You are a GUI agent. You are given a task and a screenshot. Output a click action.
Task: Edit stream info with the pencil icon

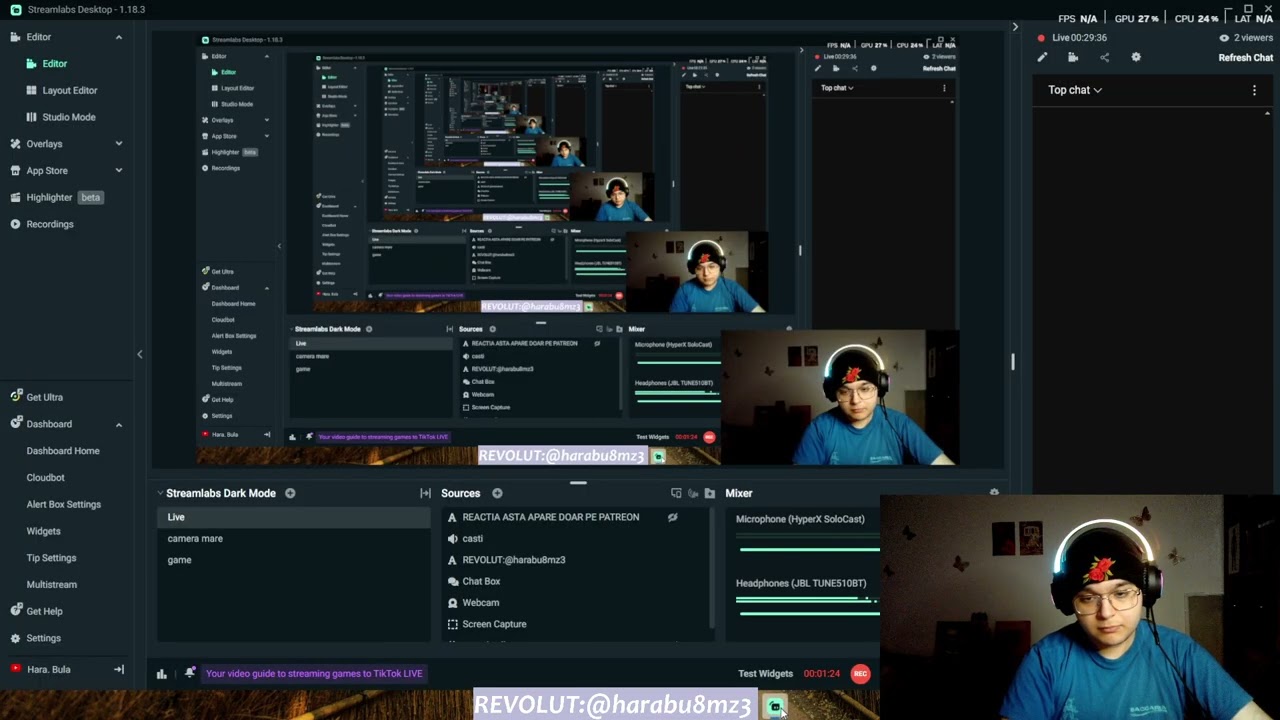click(x=1042, y=57)
